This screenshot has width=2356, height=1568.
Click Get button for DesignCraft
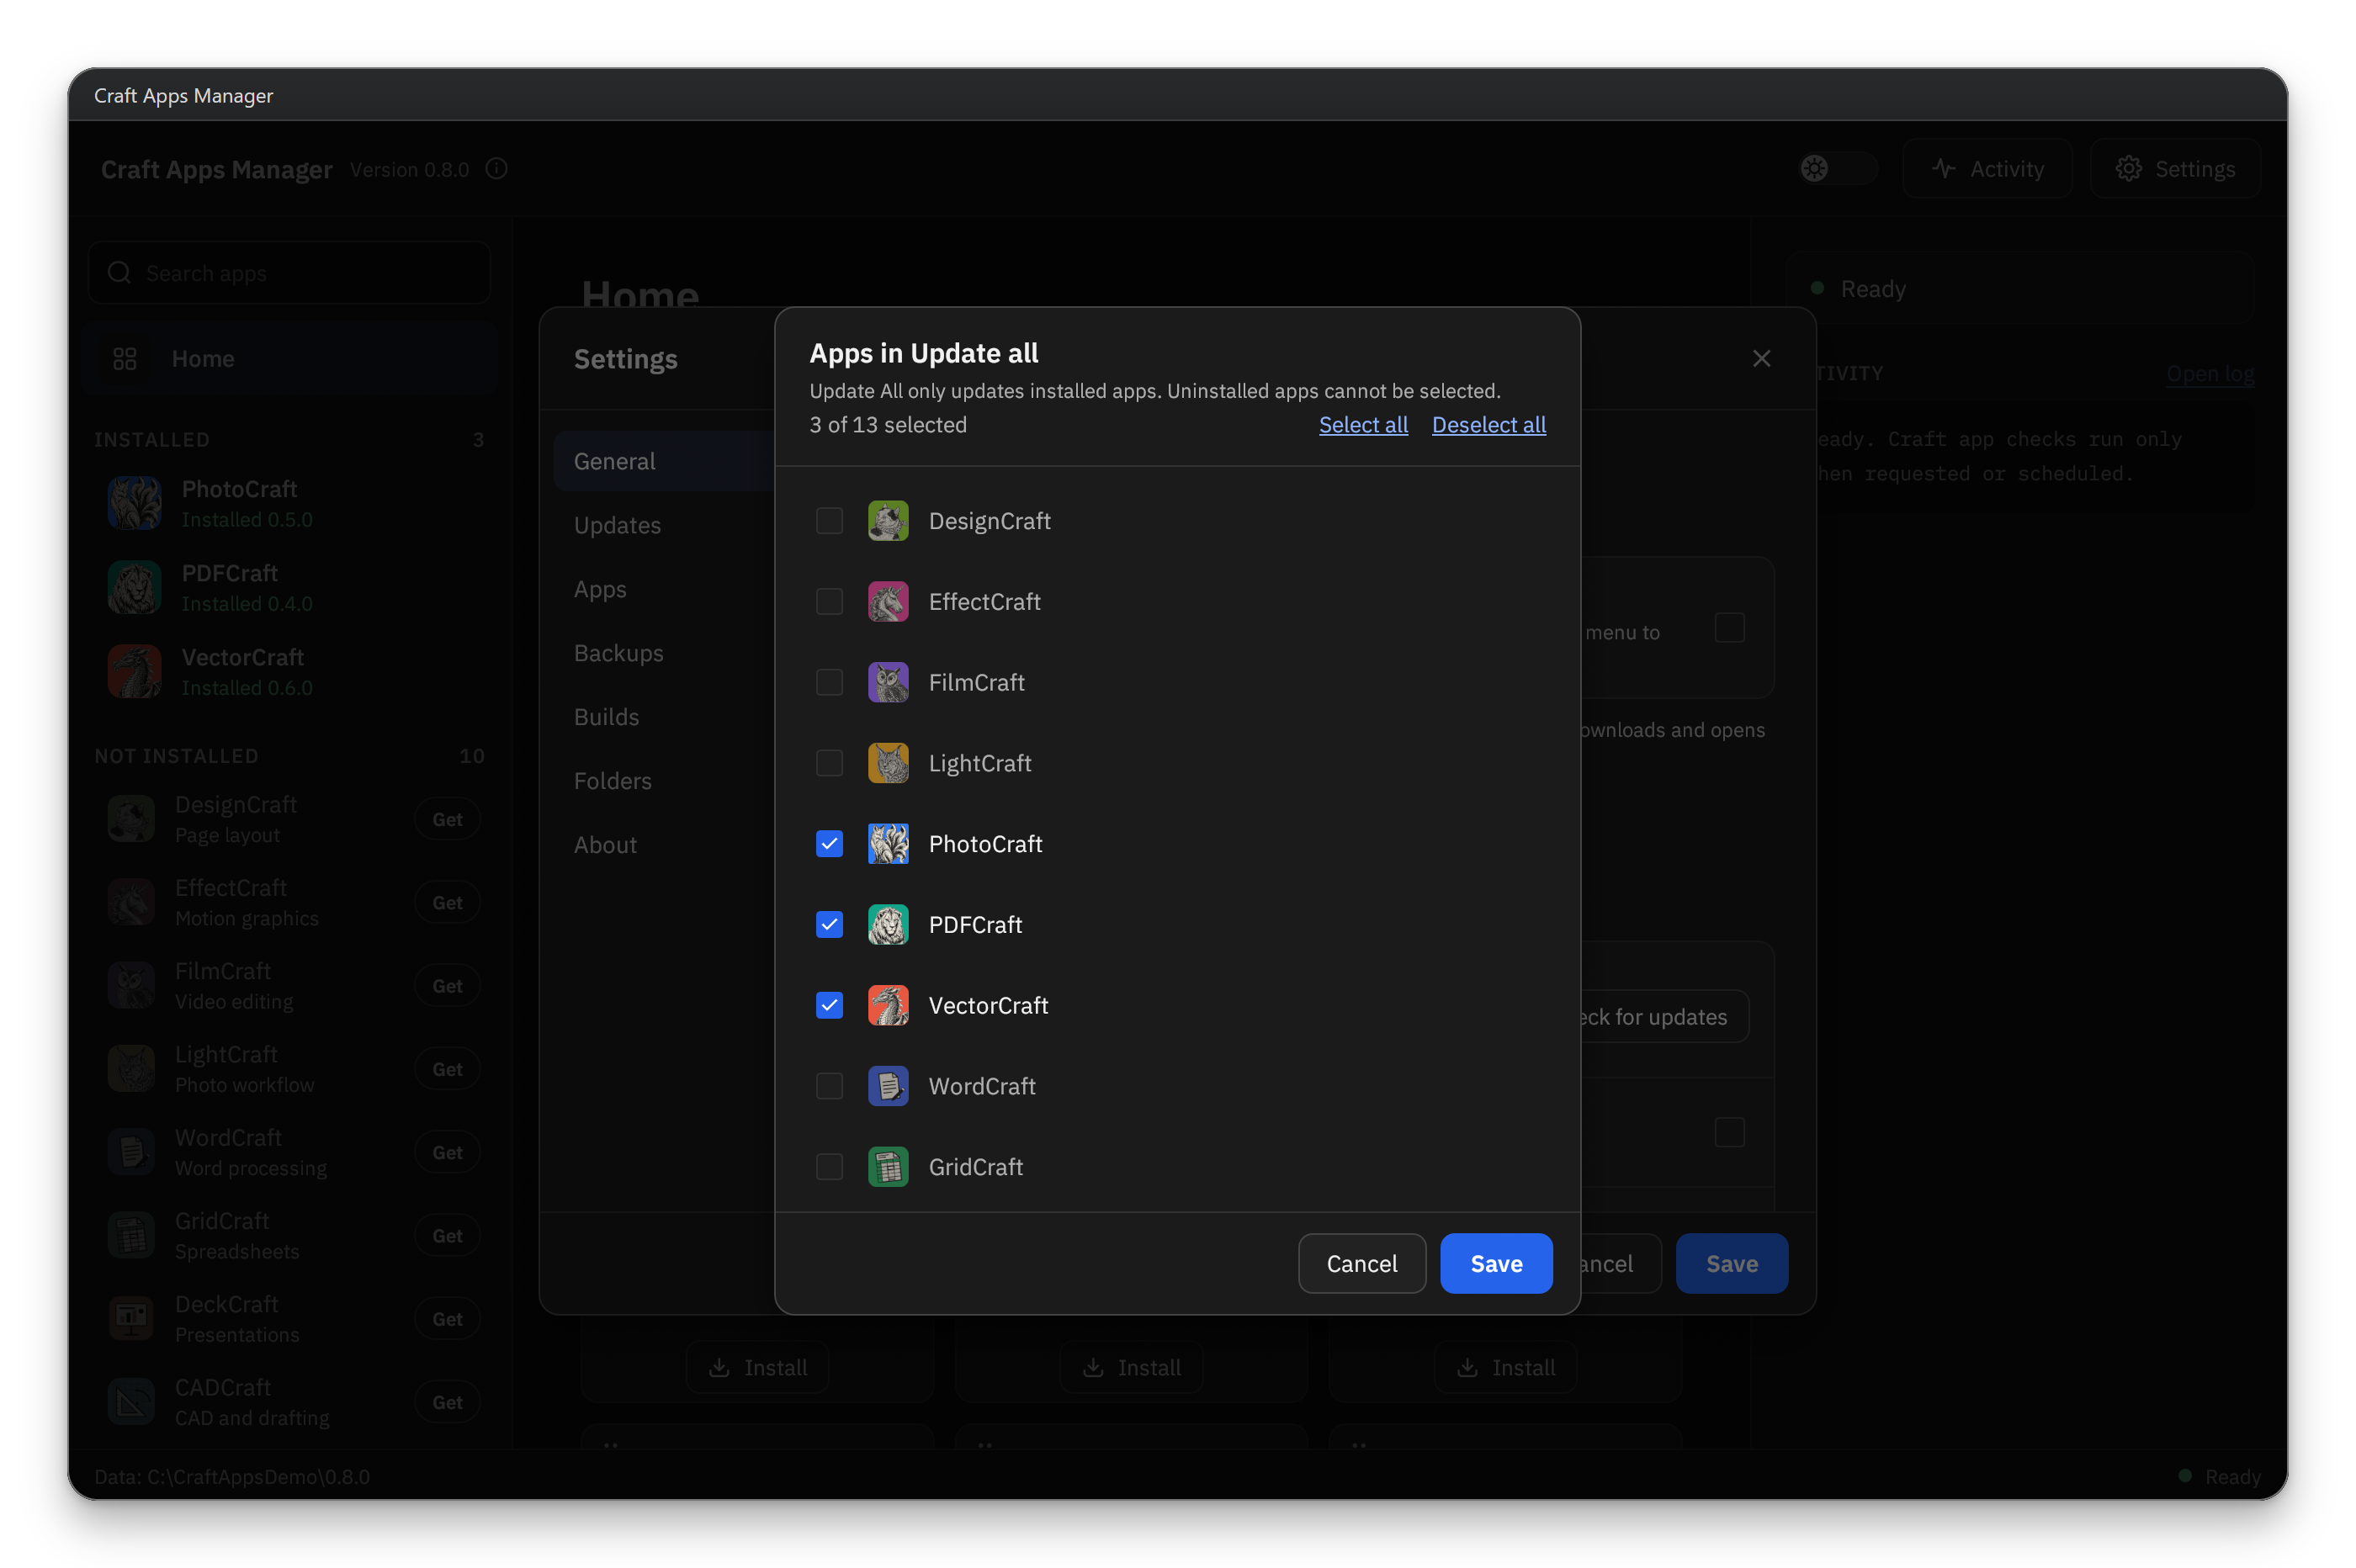pyautogui.click(x=447, y=819)
